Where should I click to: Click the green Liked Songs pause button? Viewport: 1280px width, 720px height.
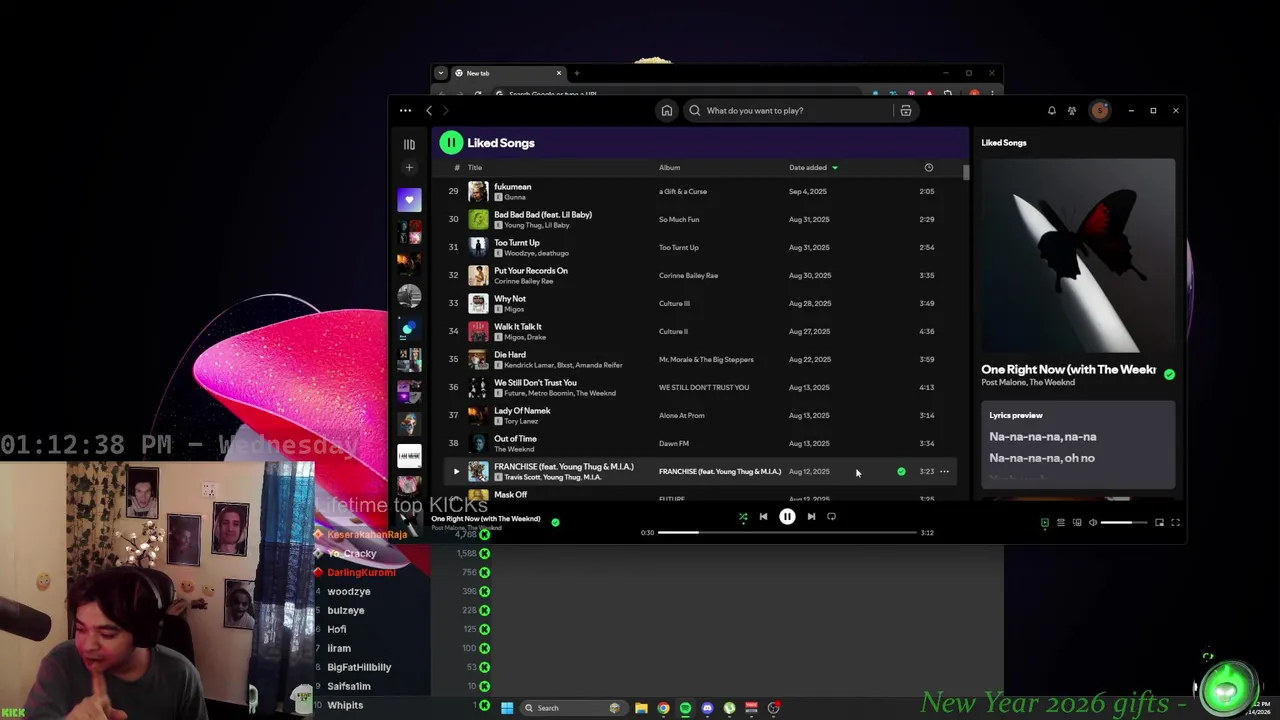tap(451, 143)
